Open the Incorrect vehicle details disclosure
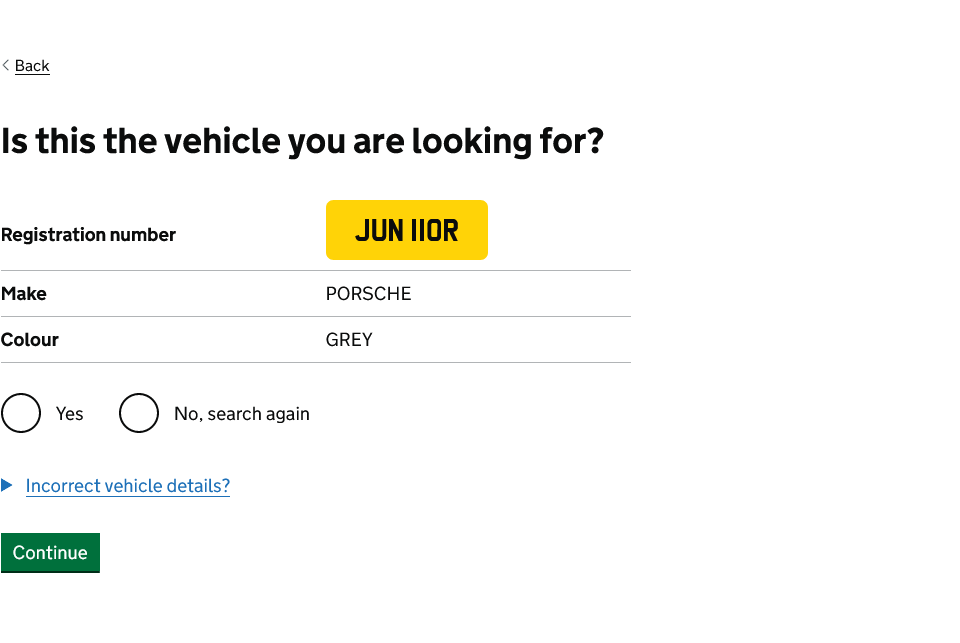Image resolution: width=960 pixels, height=643 pixels. pos(127,486)
